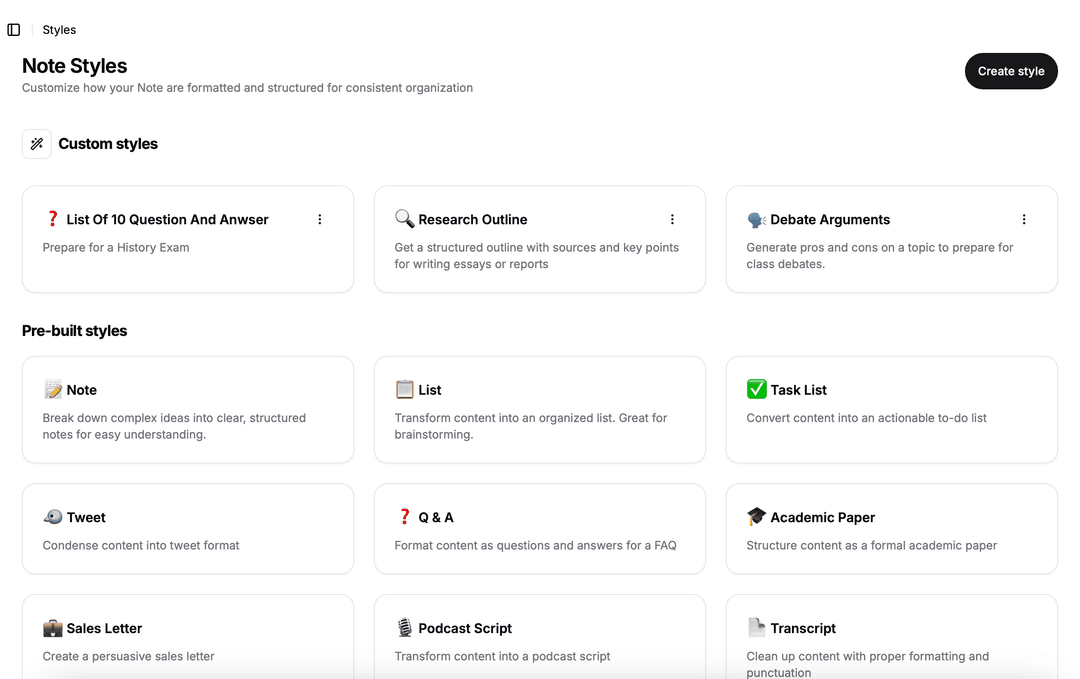Open the Research Outline three-dot menu
1080x679 pixels.
pos(672,219)
